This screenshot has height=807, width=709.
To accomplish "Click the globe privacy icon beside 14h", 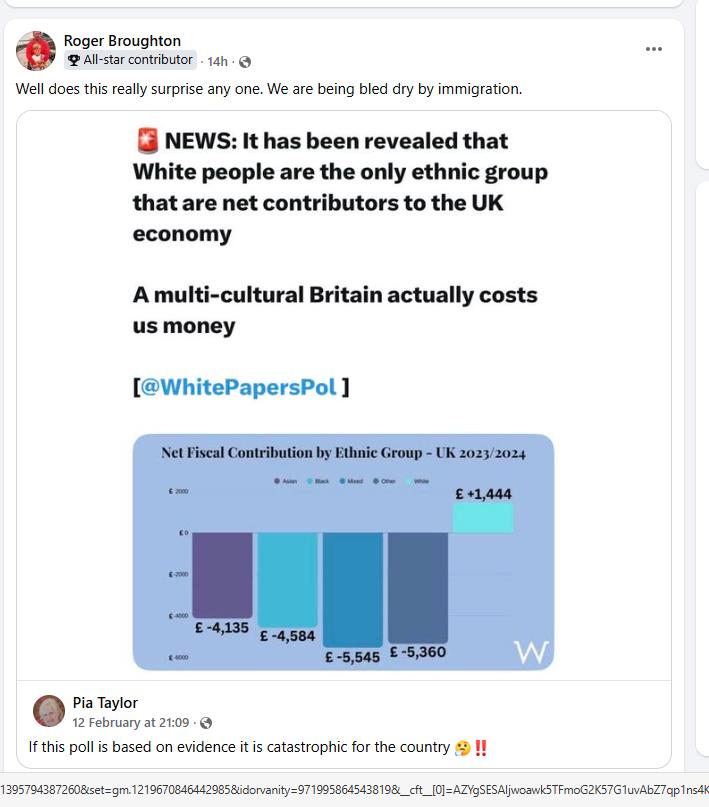I will click(x=245, y=60).
